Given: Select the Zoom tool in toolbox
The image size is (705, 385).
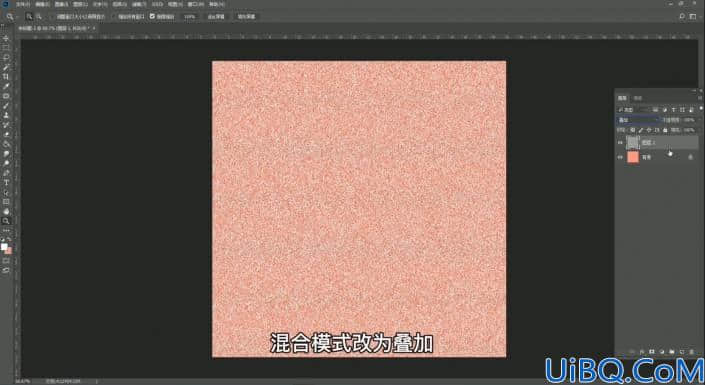Looking at the screenshot, I should pyautogui.click(x=6, y=221).
